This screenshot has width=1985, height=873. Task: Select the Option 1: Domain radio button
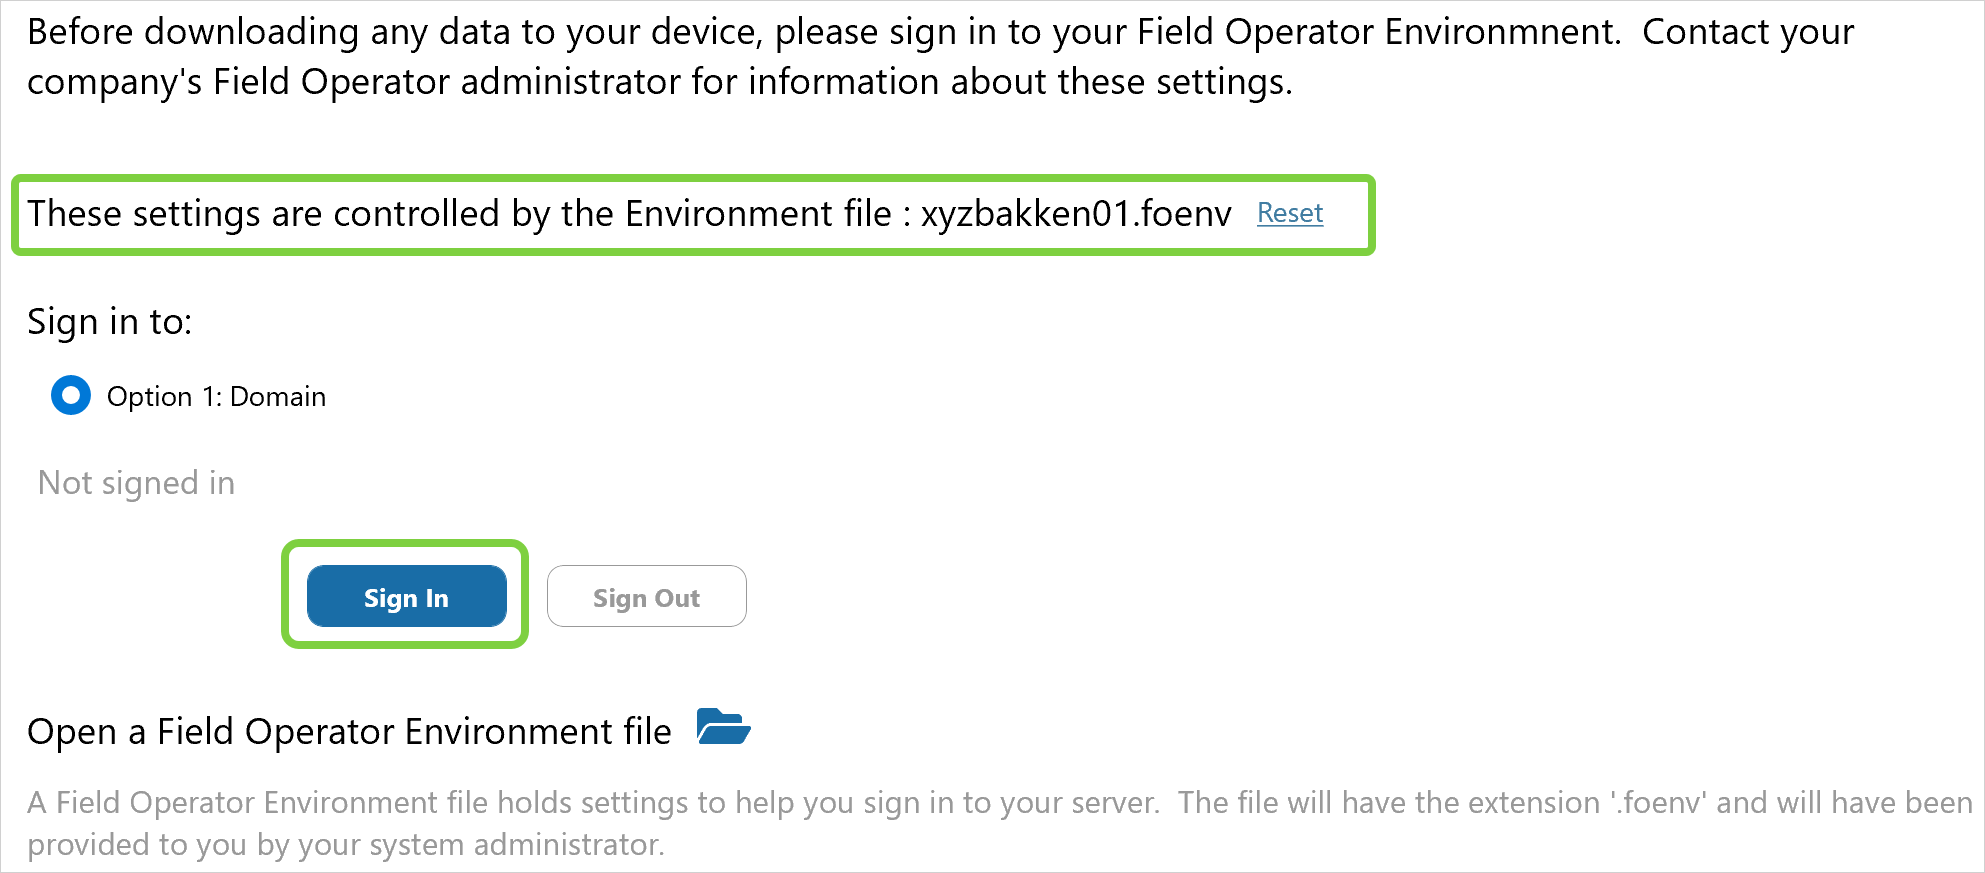click(71, 395)
